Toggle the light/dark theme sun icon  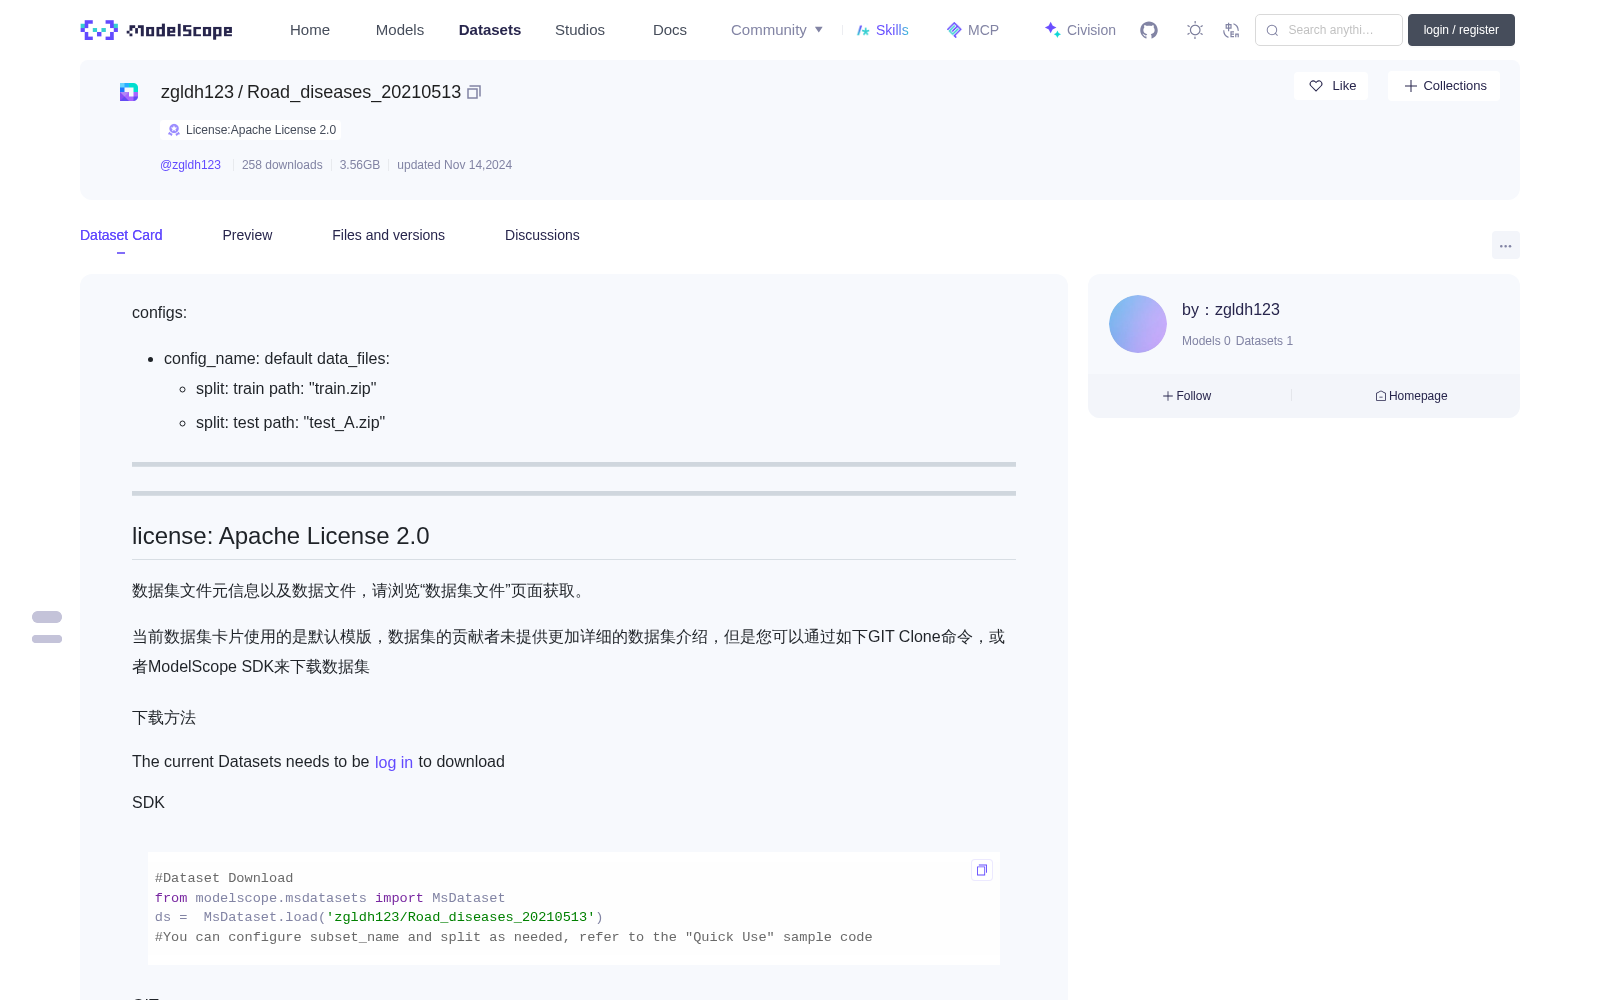(1195, 30)
